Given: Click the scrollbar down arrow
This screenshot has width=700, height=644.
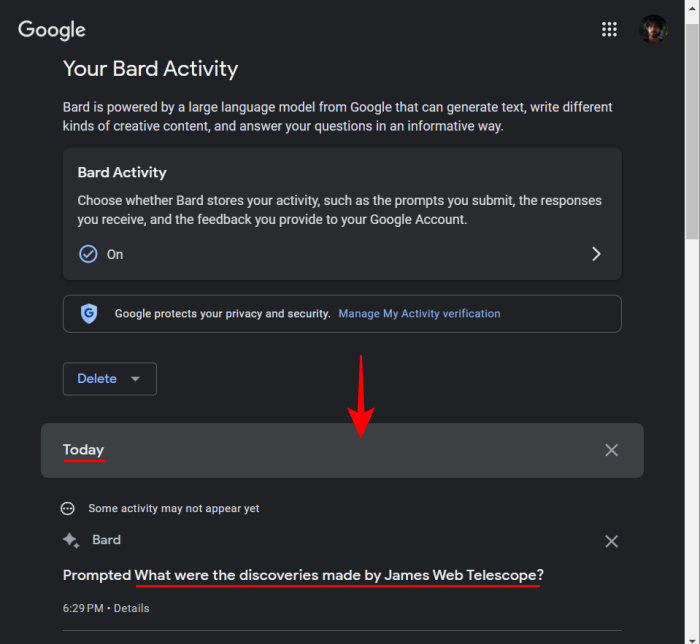Looking at the screenshot, I should click(x=692, y=639).
